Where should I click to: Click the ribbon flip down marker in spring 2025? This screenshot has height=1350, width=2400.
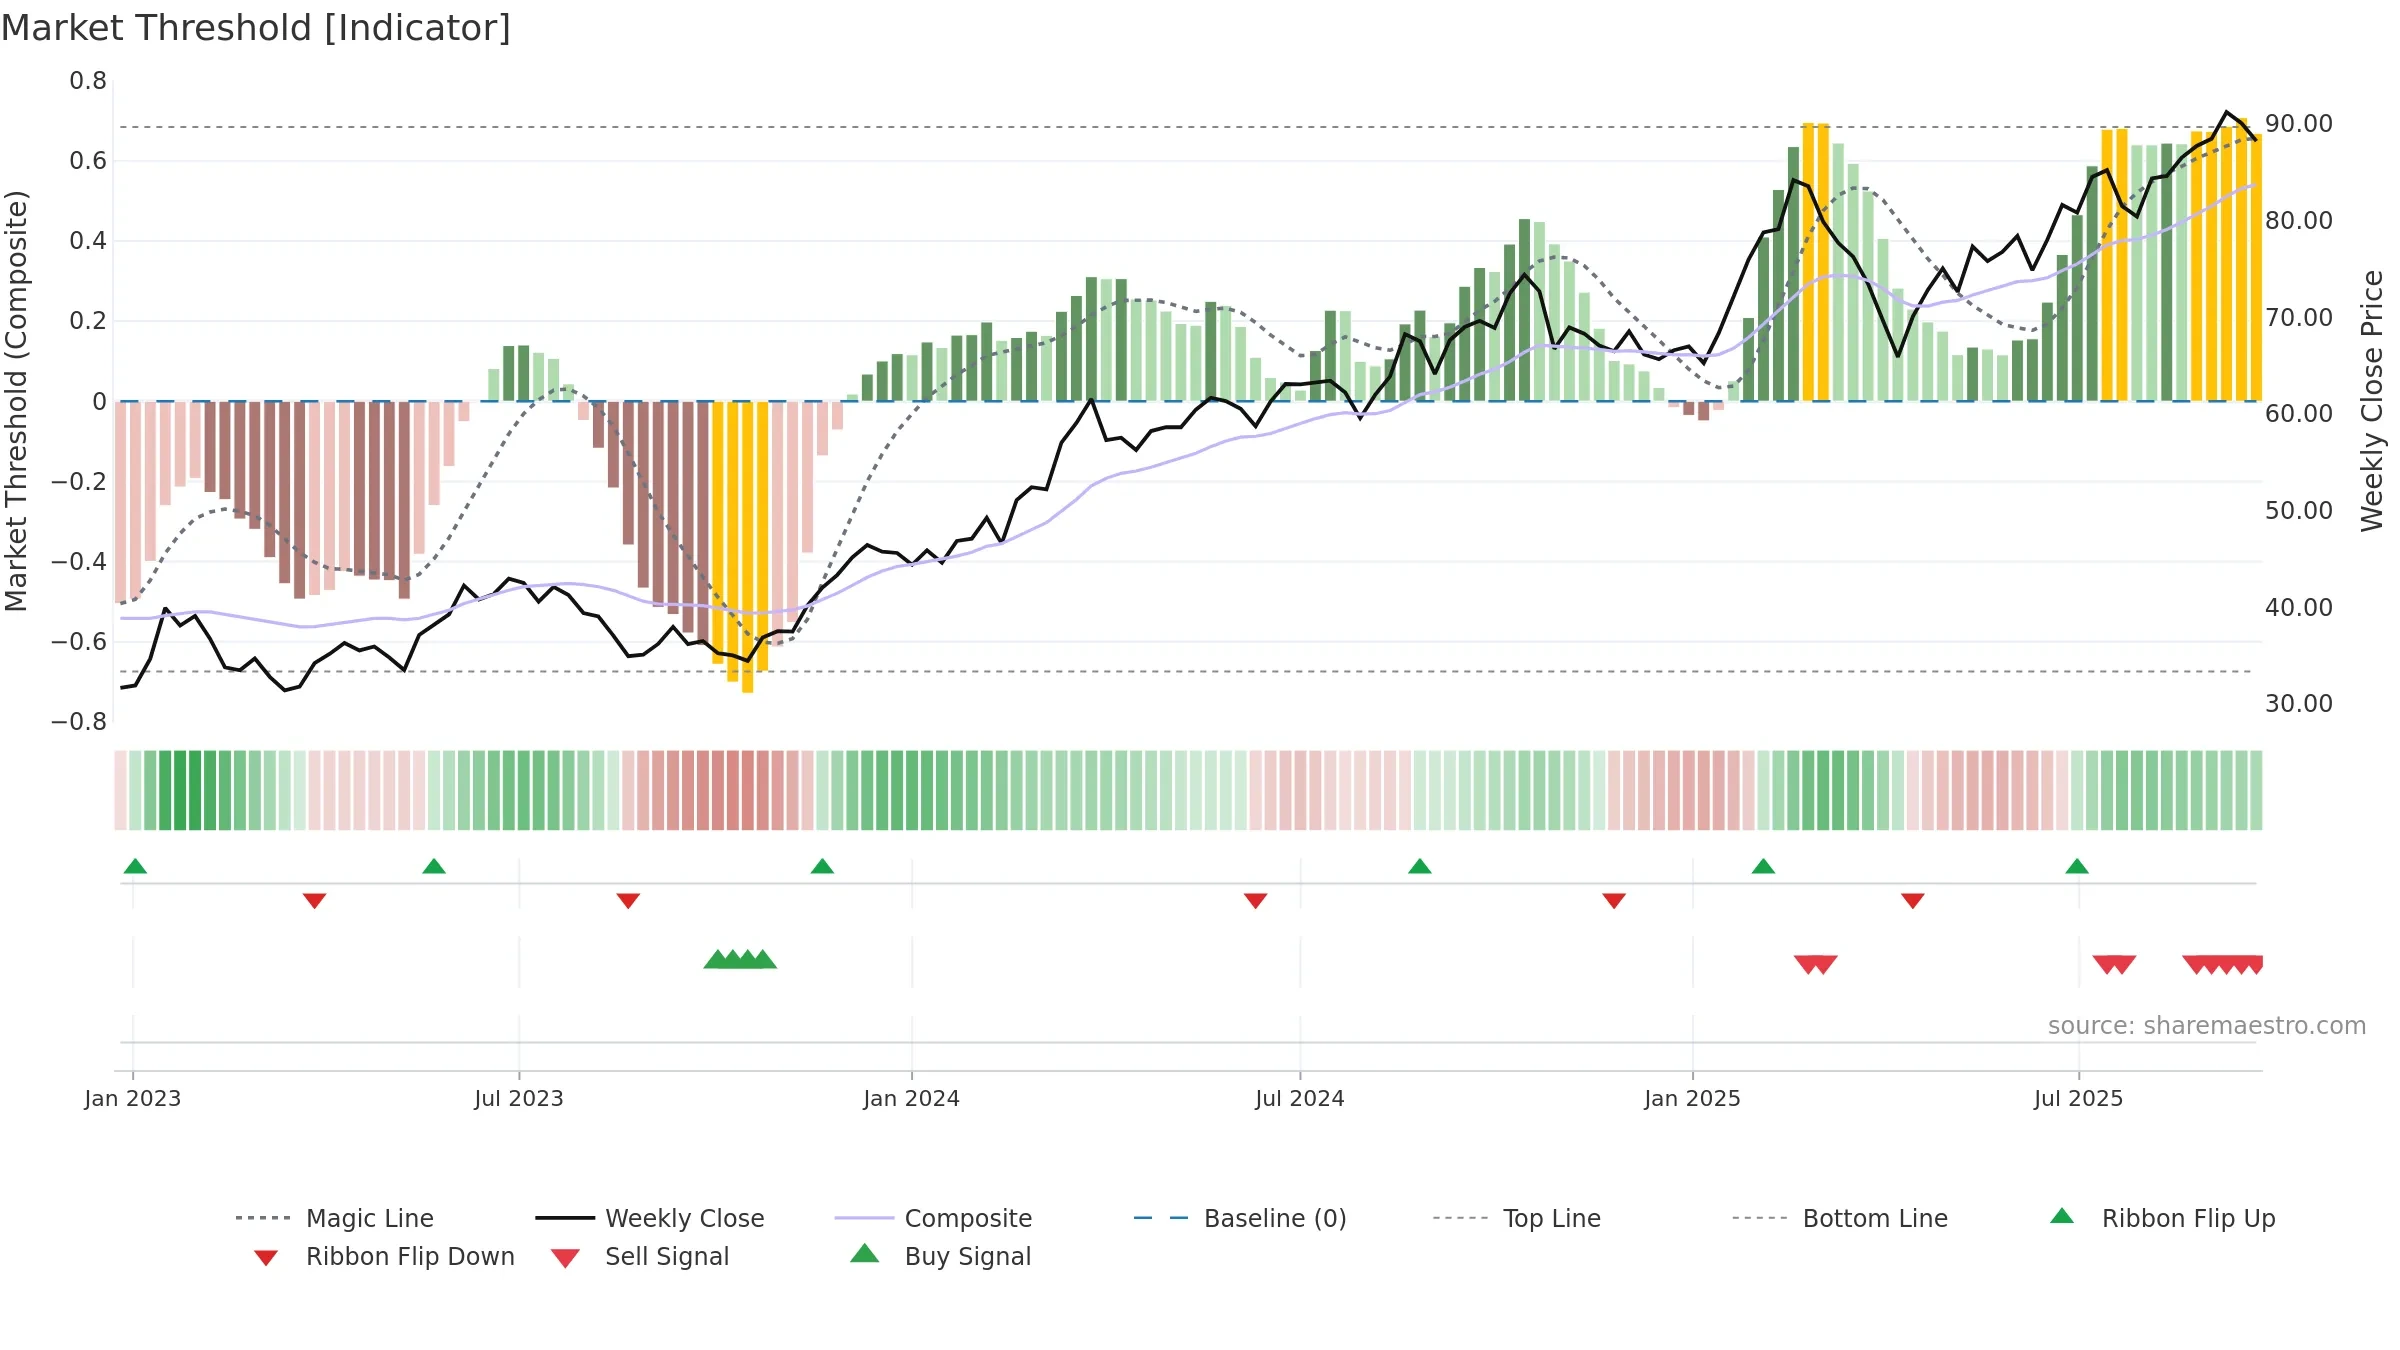pyautogui.click(x=1913, y=901)
